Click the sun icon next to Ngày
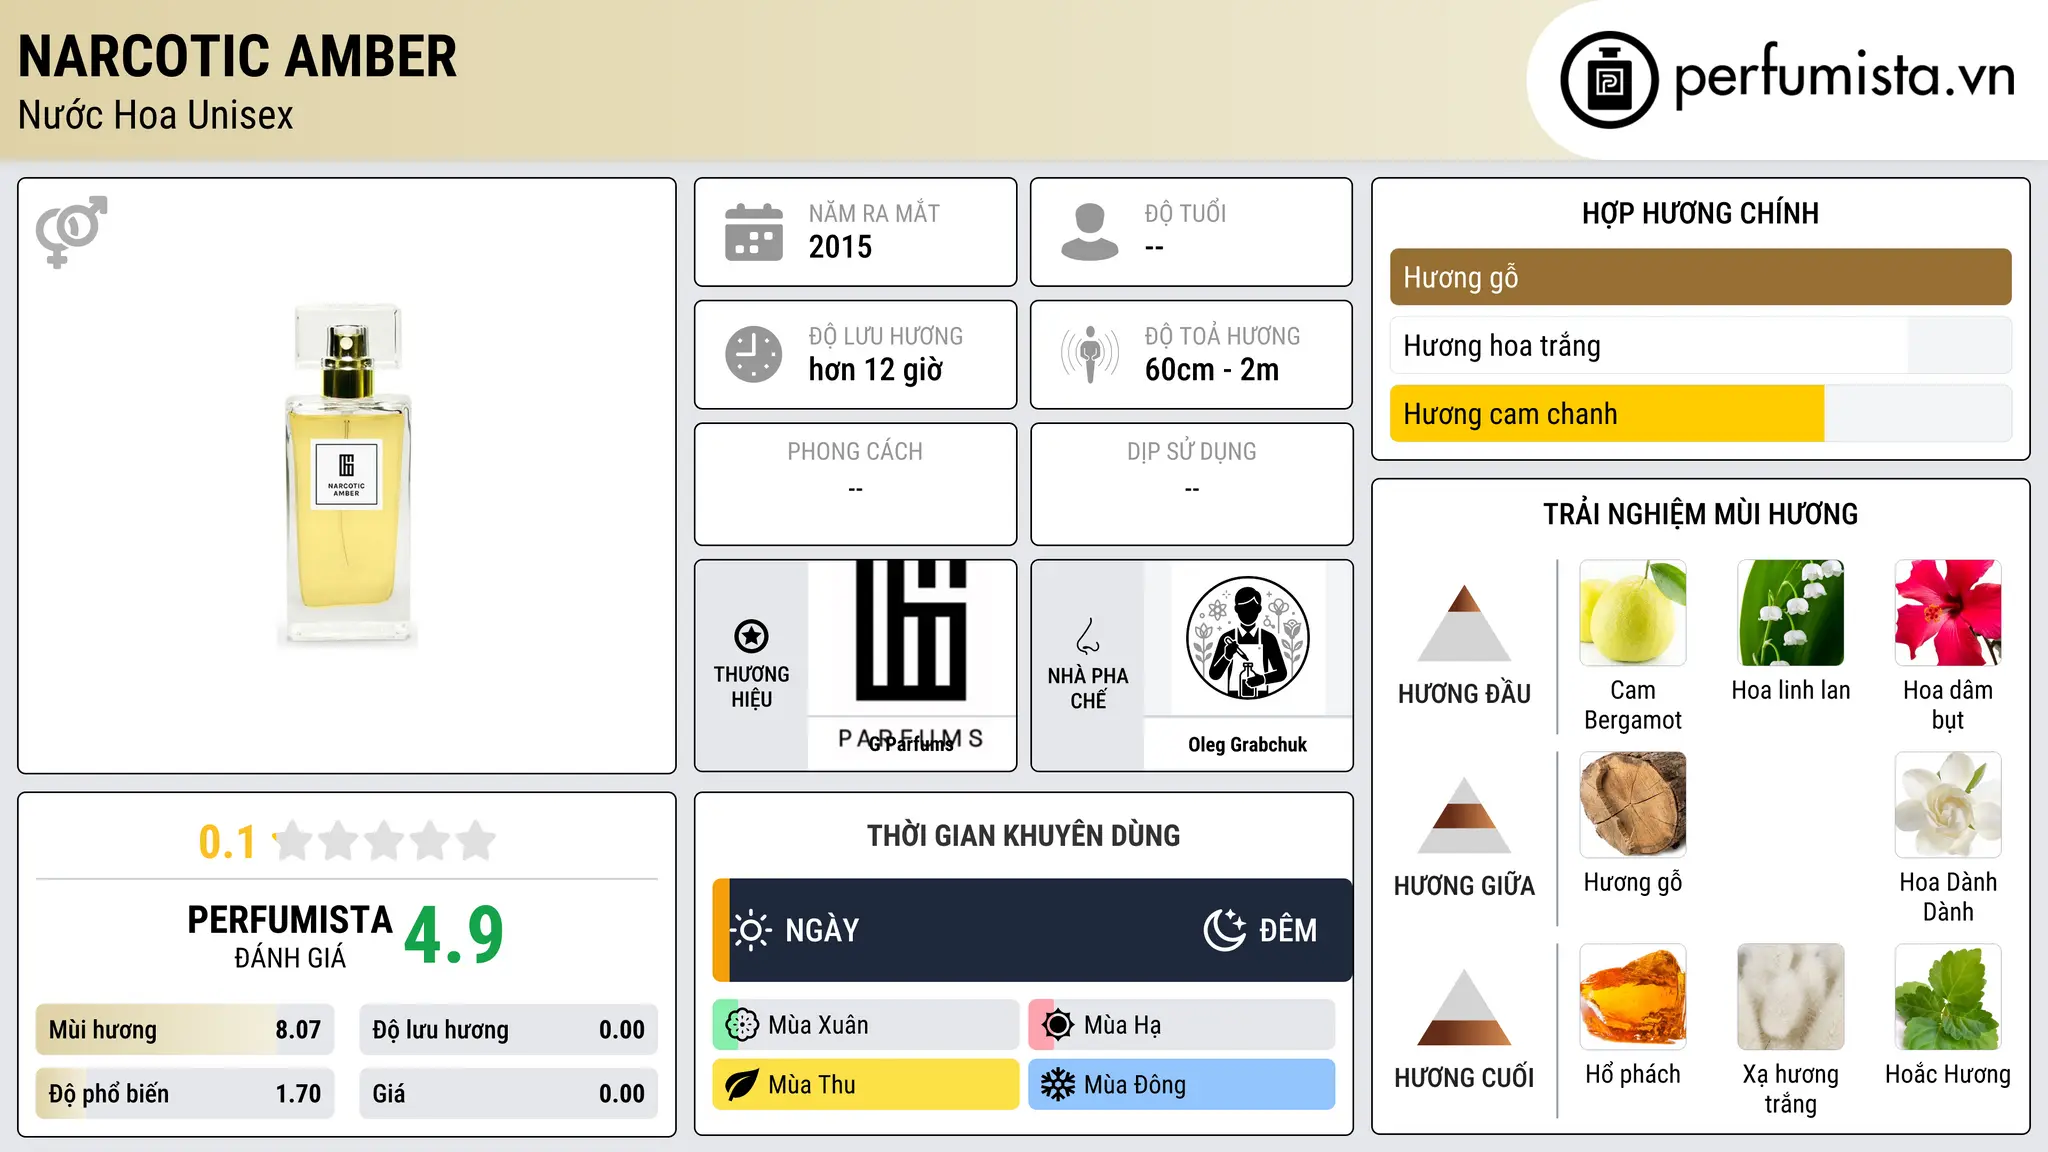This screenshot has height=1152, width=2048. click(751, 930)
